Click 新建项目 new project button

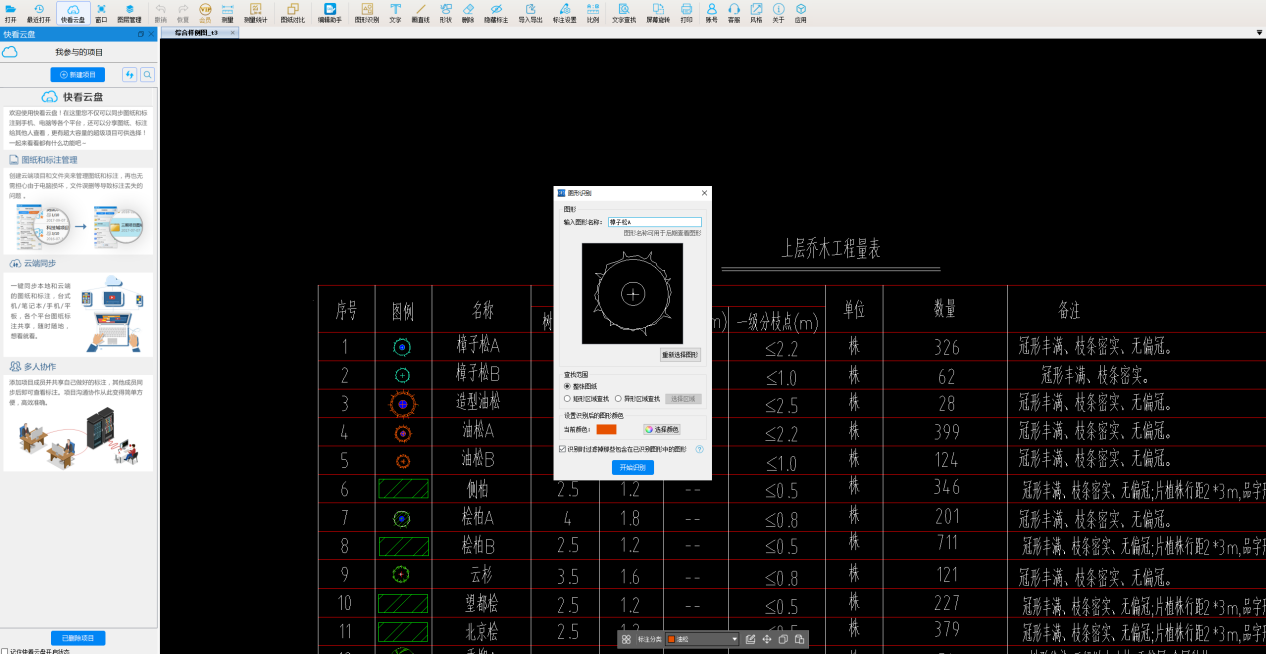pos(78,74)
